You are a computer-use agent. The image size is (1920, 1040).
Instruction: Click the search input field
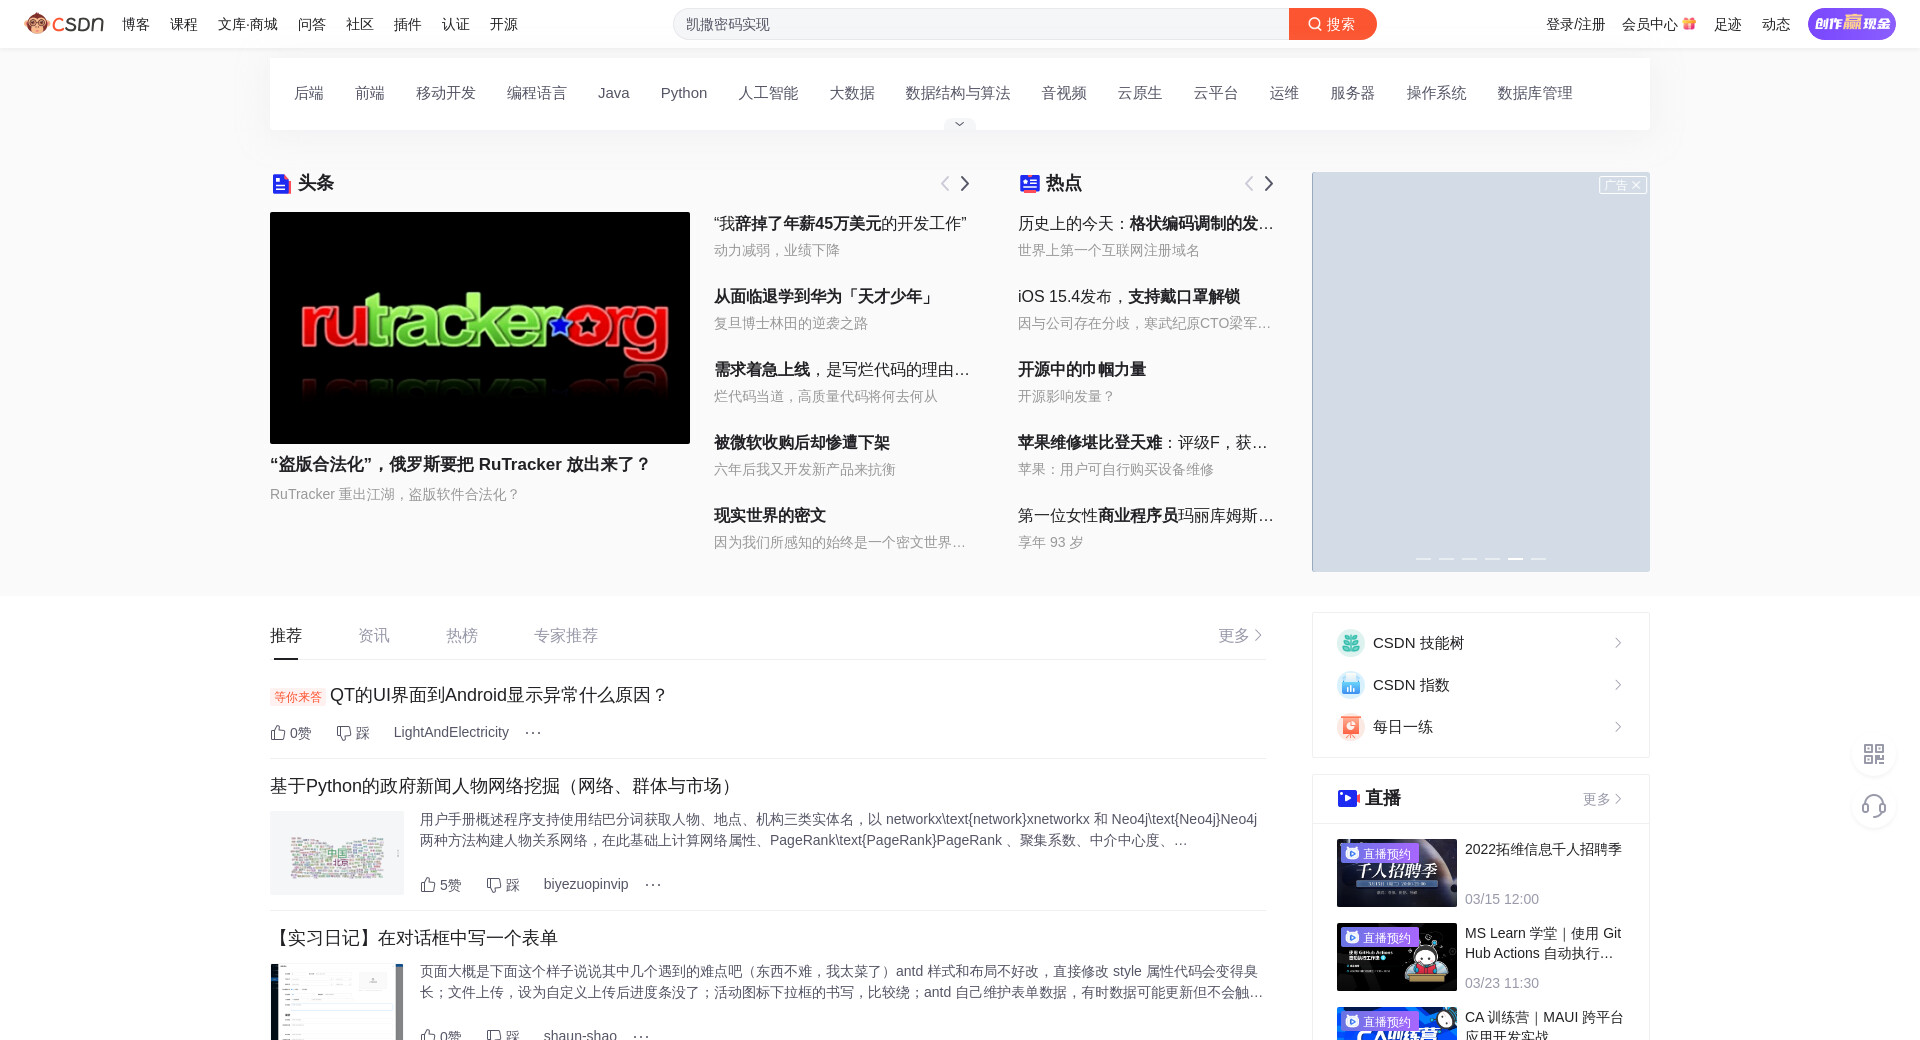tap(980, 24)
